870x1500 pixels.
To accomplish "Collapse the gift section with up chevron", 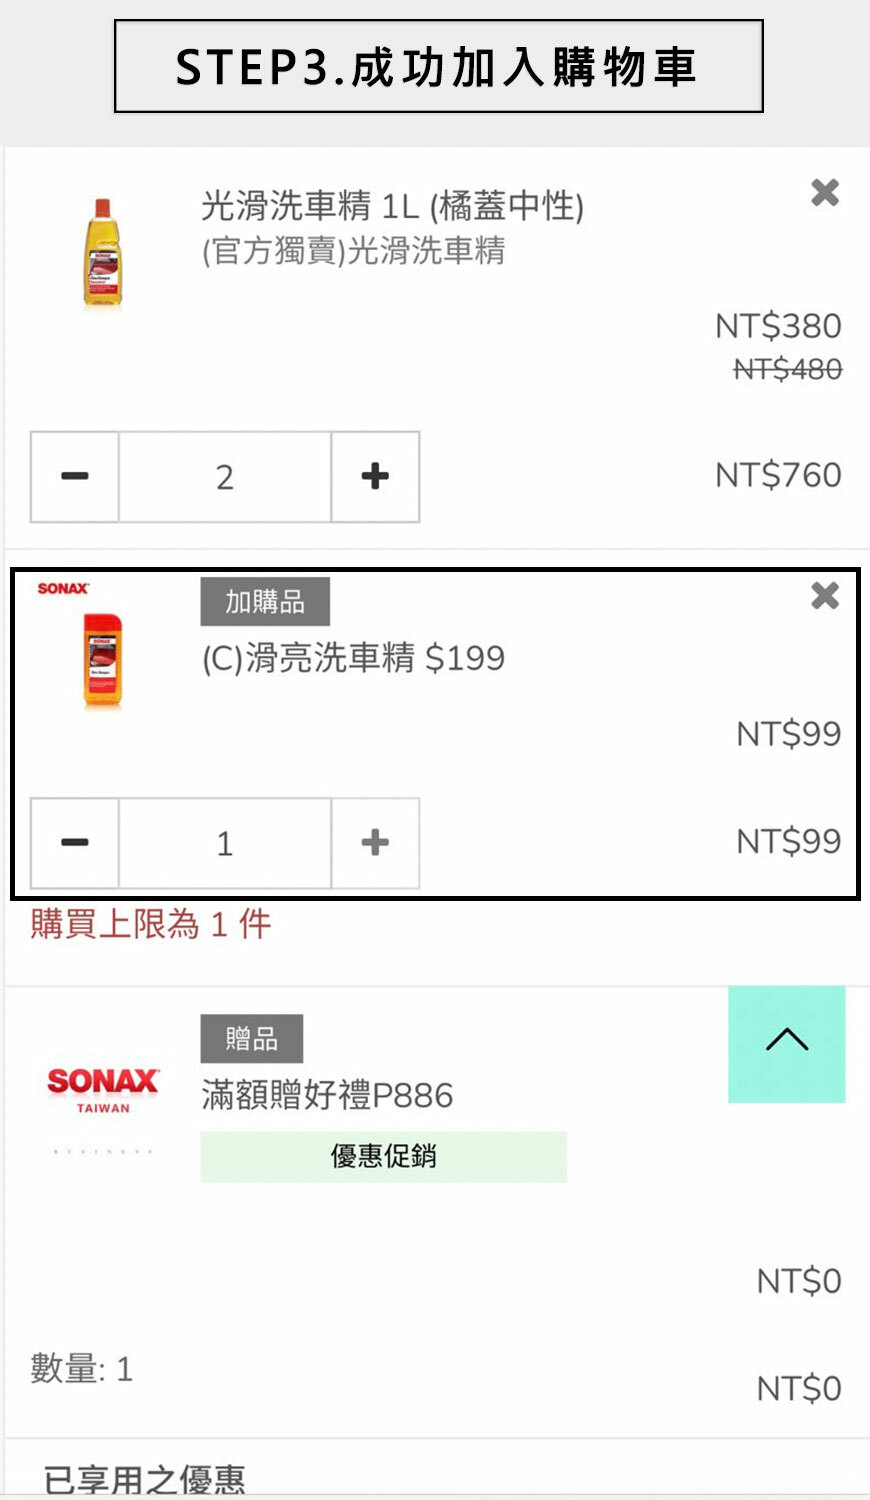I will tap(787, 1044).
